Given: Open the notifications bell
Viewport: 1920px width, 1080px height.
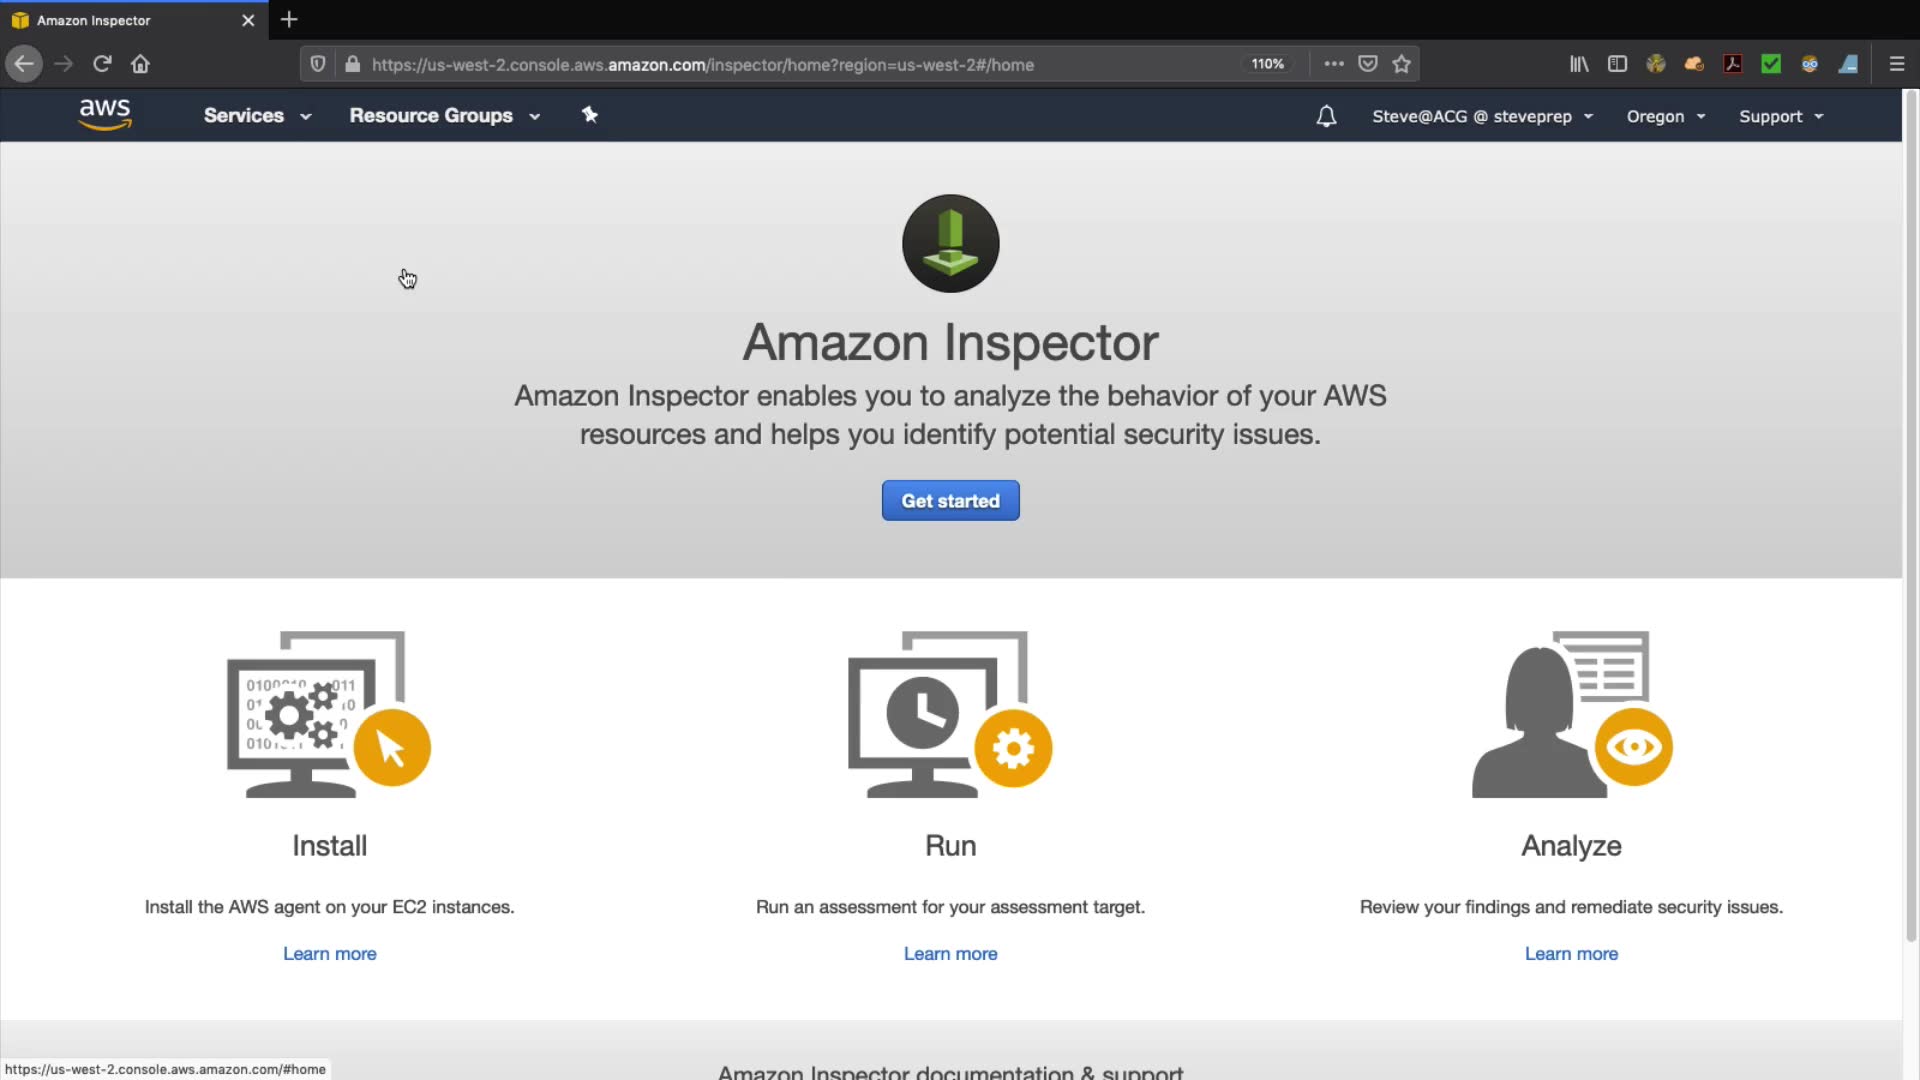Looking at the screenshot, I should click(x=1326, y=117).
